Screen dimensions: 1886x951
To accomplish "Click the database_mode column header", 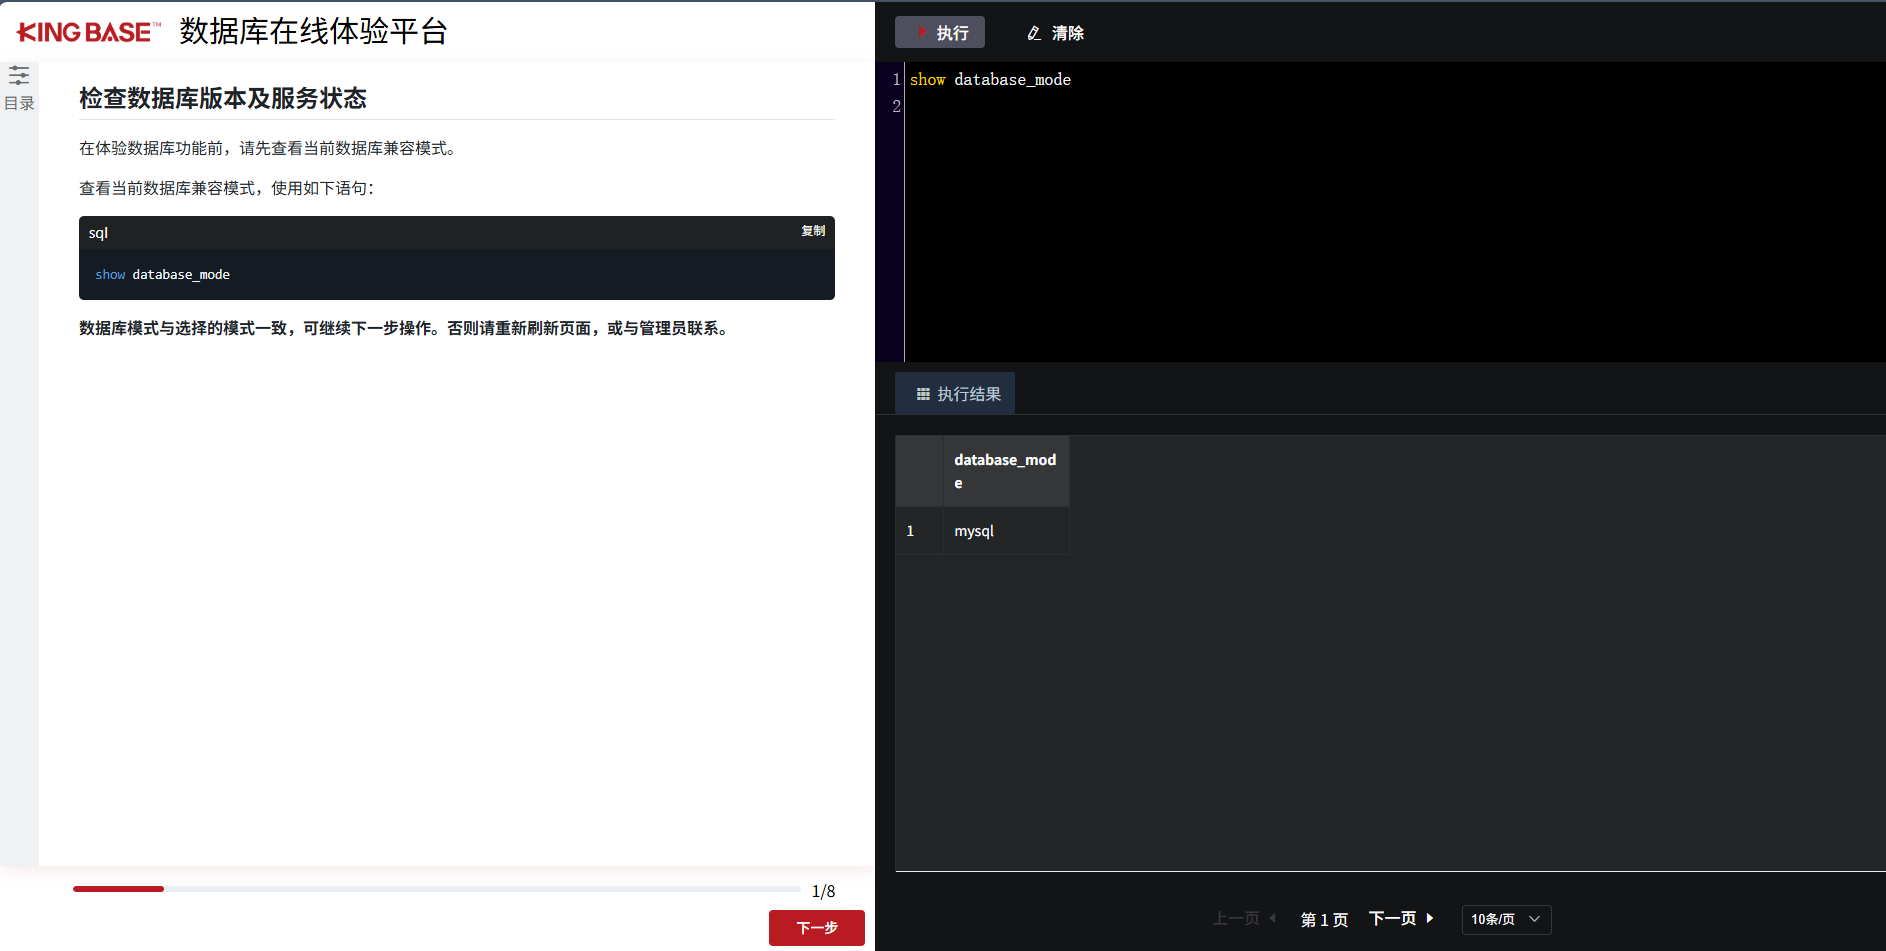I will [x=1005, y=470].
